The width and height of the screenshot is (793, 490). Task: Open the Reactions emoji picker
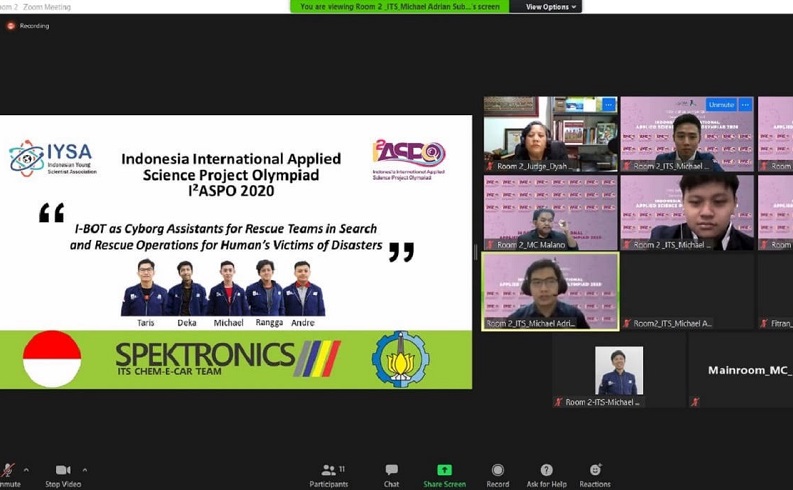point(595,471)
